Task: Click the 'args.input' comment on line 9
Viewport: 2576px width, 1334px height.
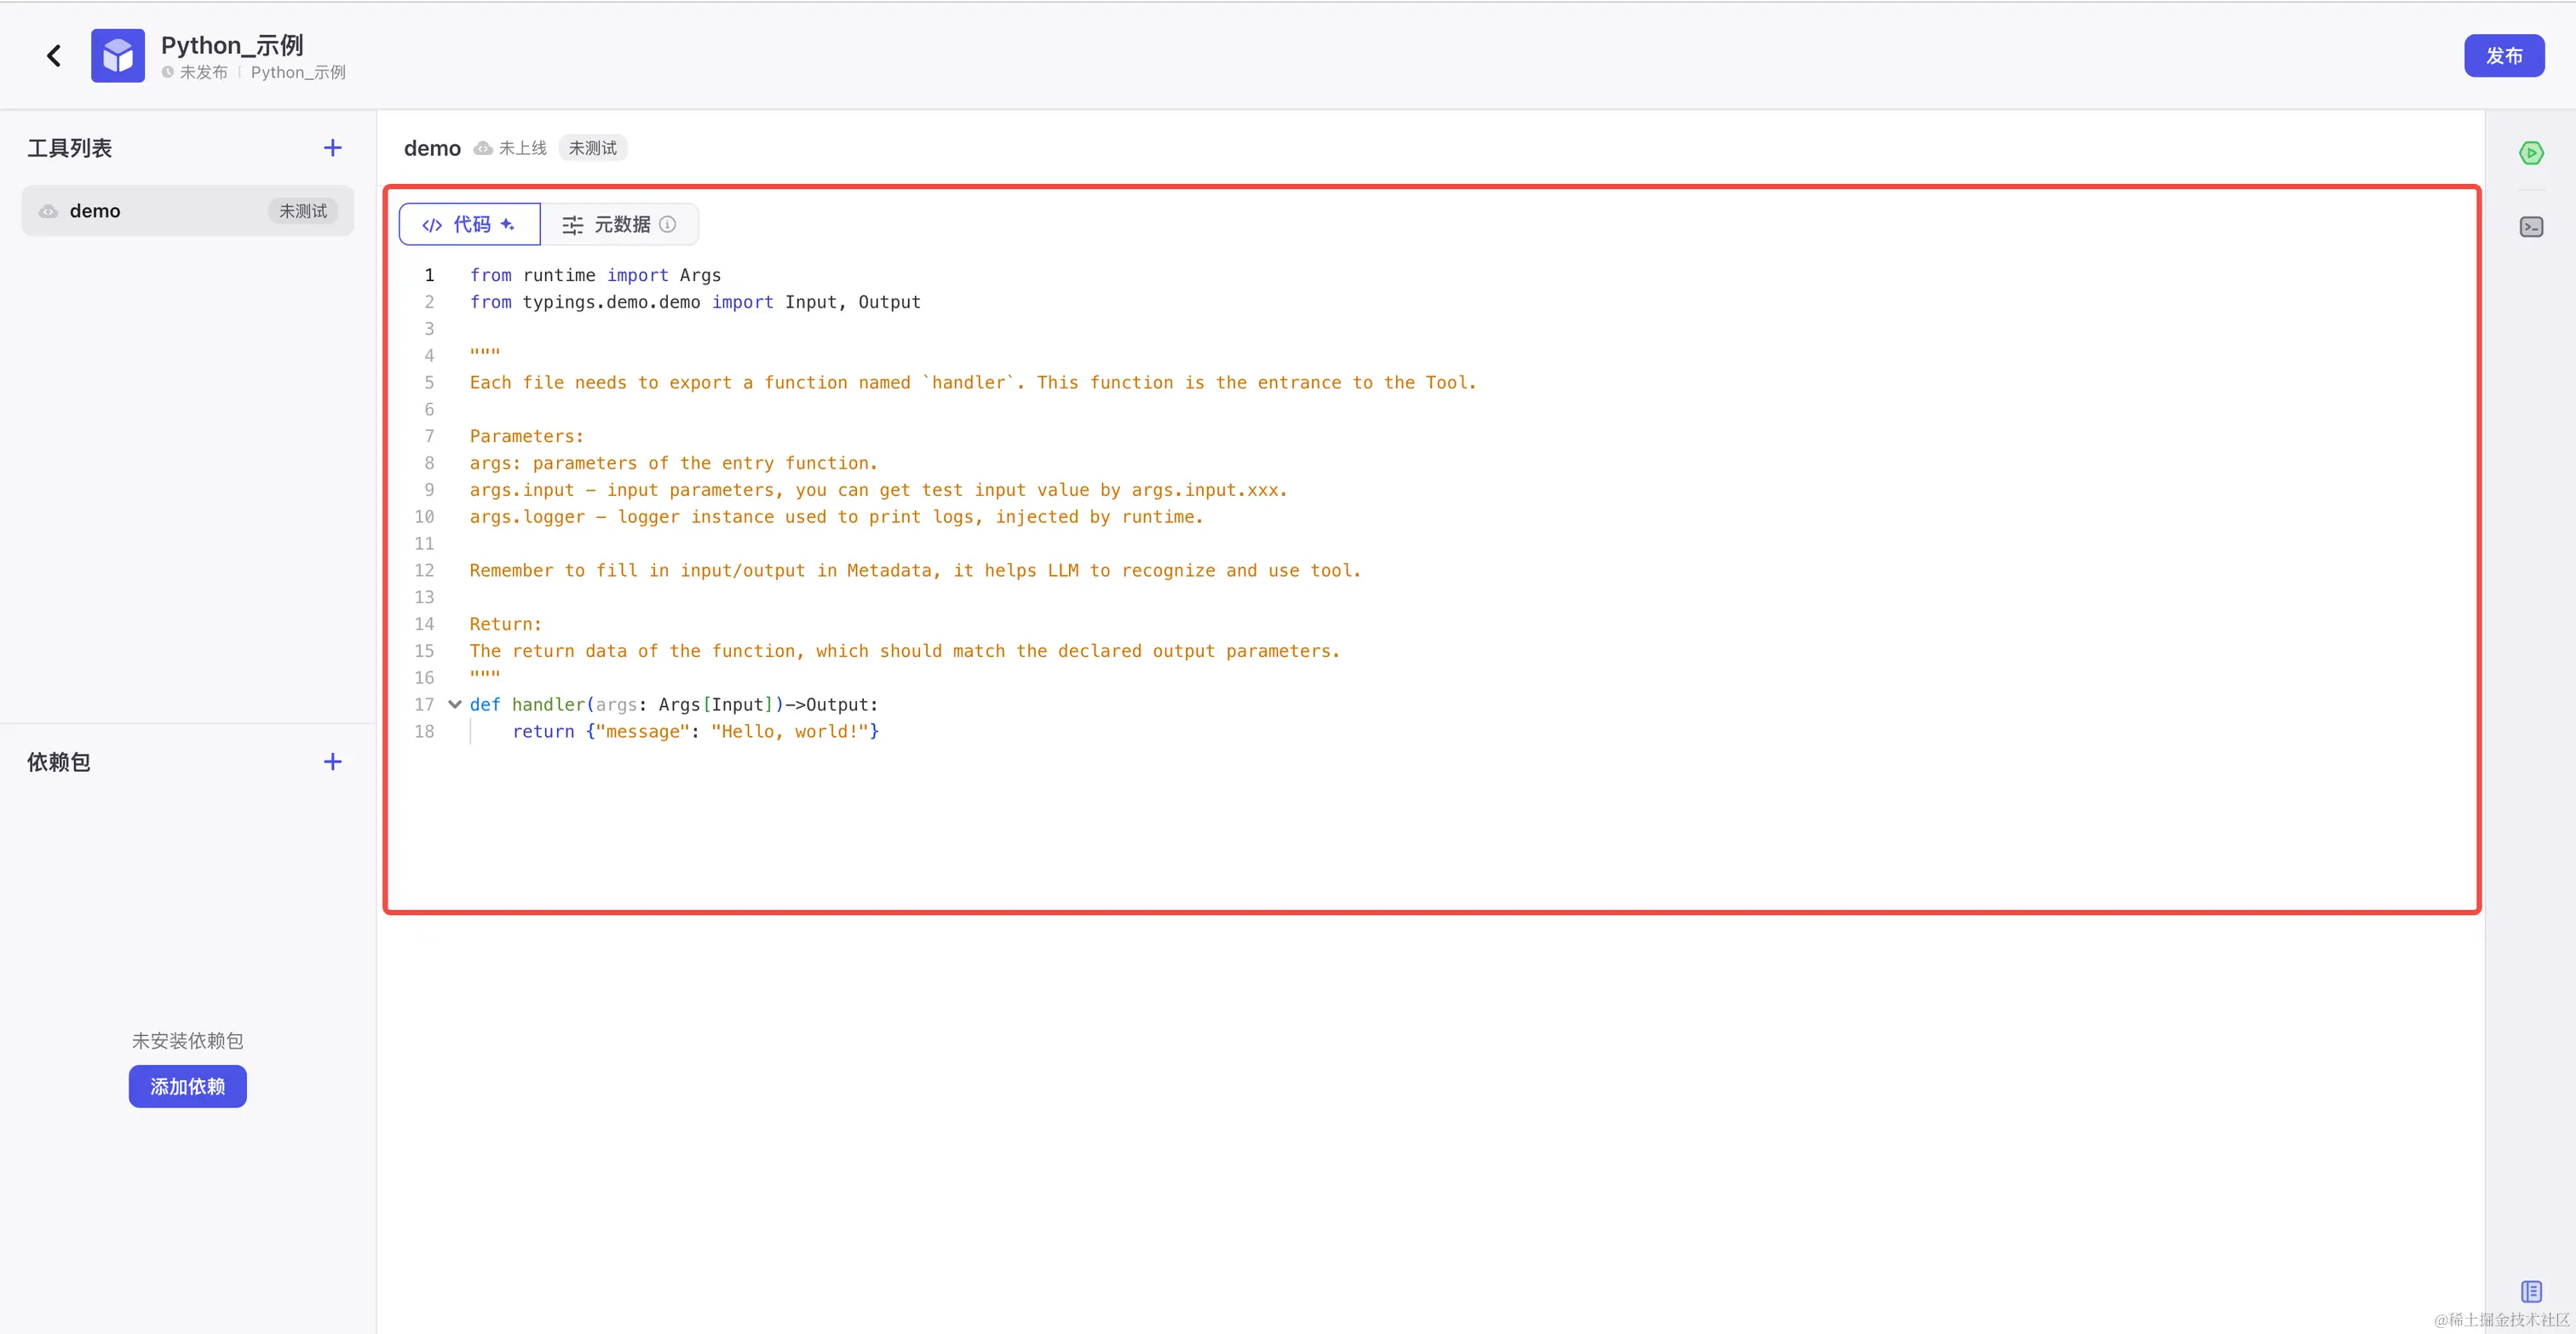Action: click(x=879, y=490)
